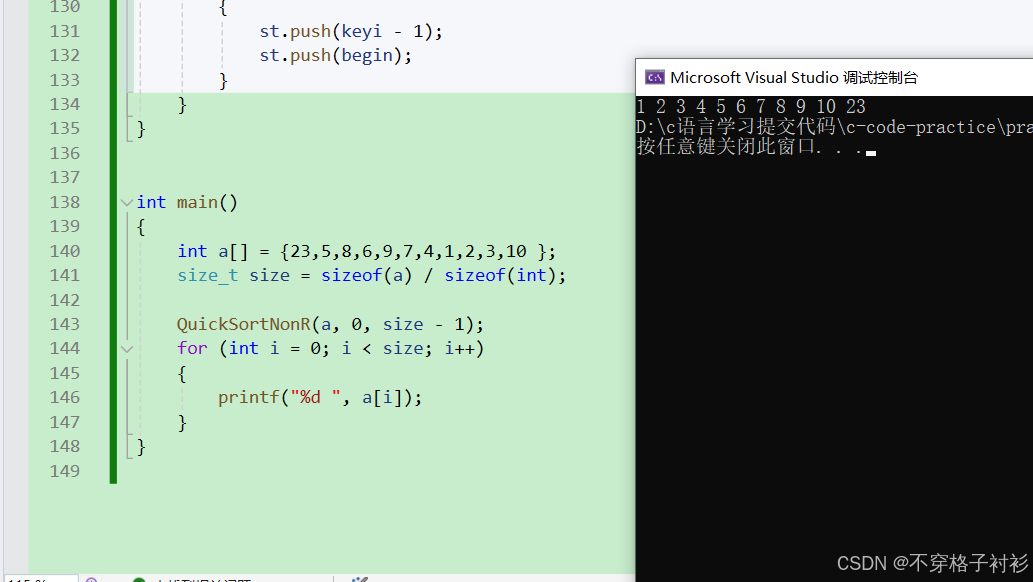Place cursor on printf in line 146

point(249,397)
